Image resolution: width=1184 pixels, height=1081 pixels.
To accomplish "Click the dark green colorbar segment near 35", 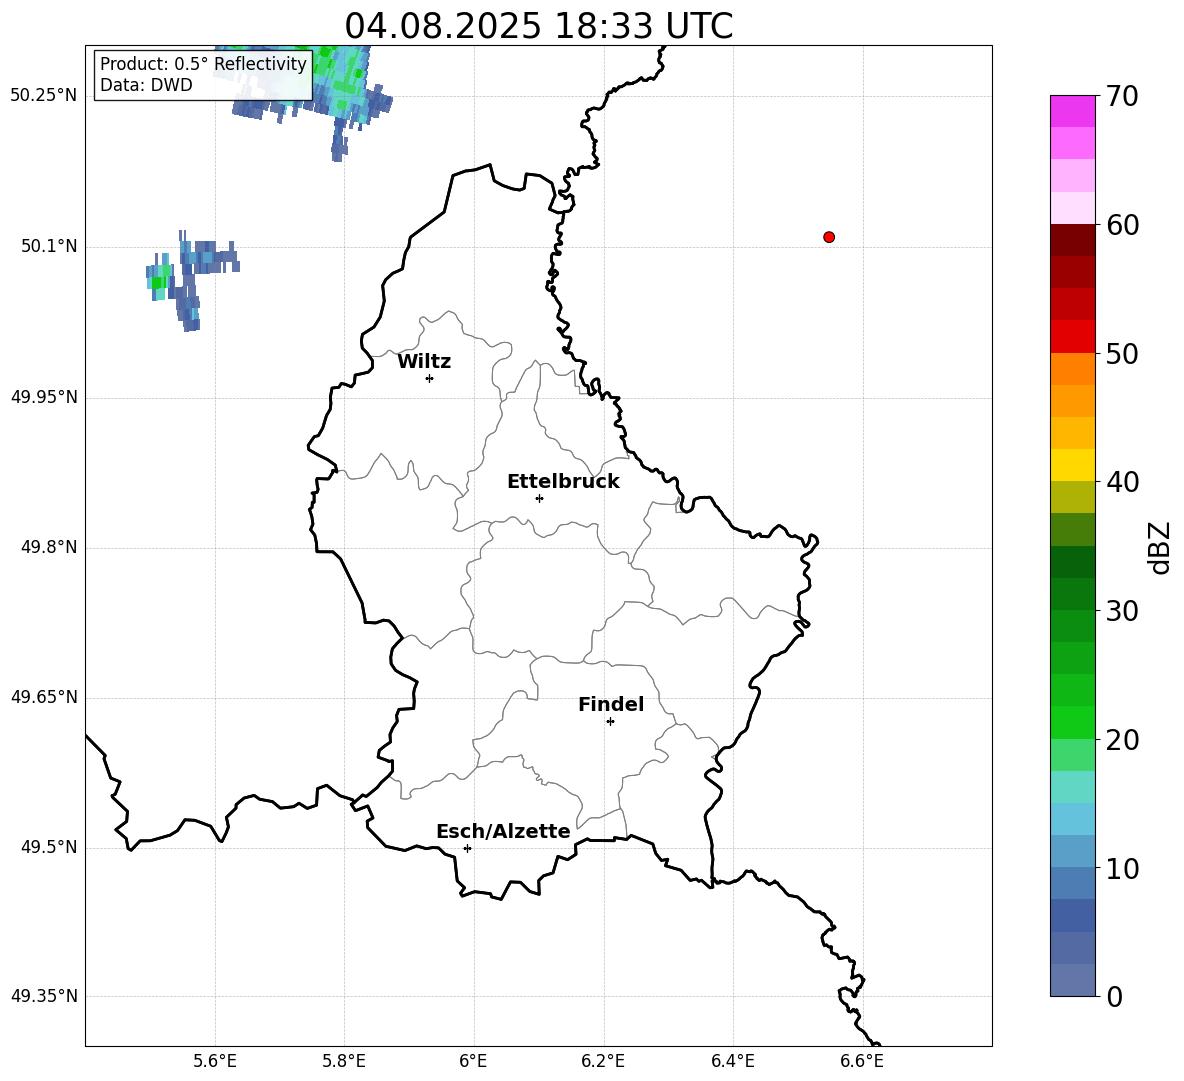I will pos(1072,562).
